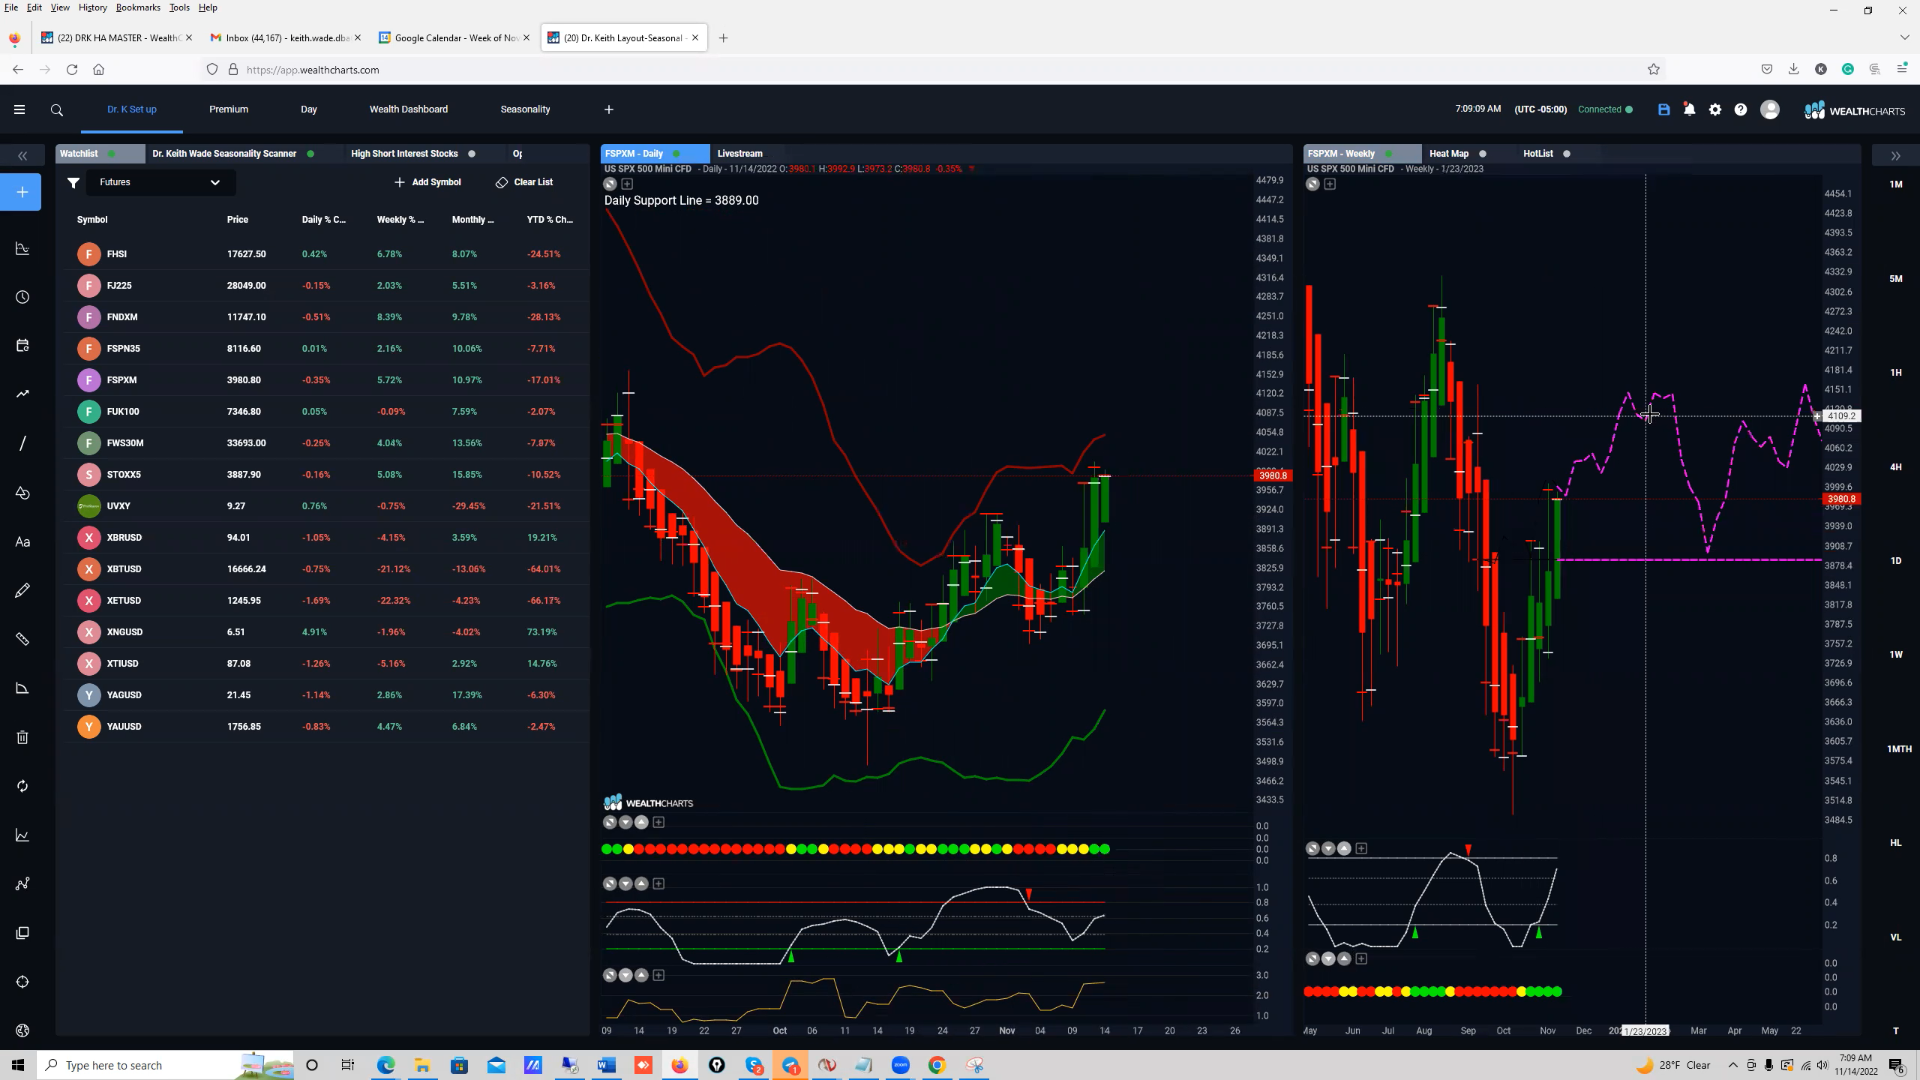Image resolution: width=1920 pixels, height=1080 pixels.
Task: Click the crosshair target icon in sidebar
Action: pyautogui.click(x=22, y=982)
